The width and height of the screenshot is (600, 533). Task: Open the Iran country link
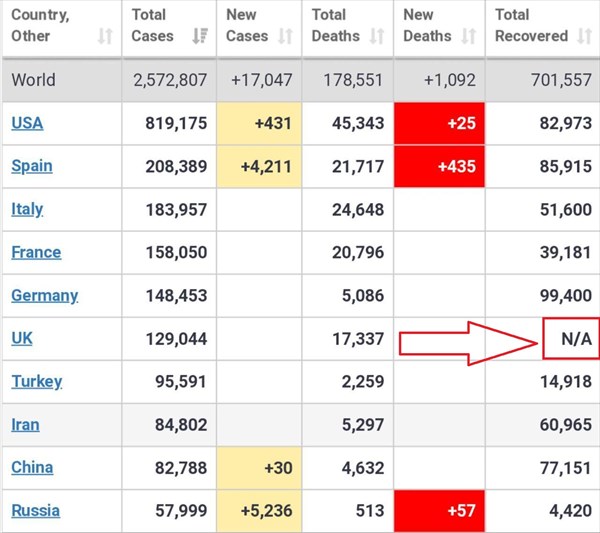tap(25, 425)
